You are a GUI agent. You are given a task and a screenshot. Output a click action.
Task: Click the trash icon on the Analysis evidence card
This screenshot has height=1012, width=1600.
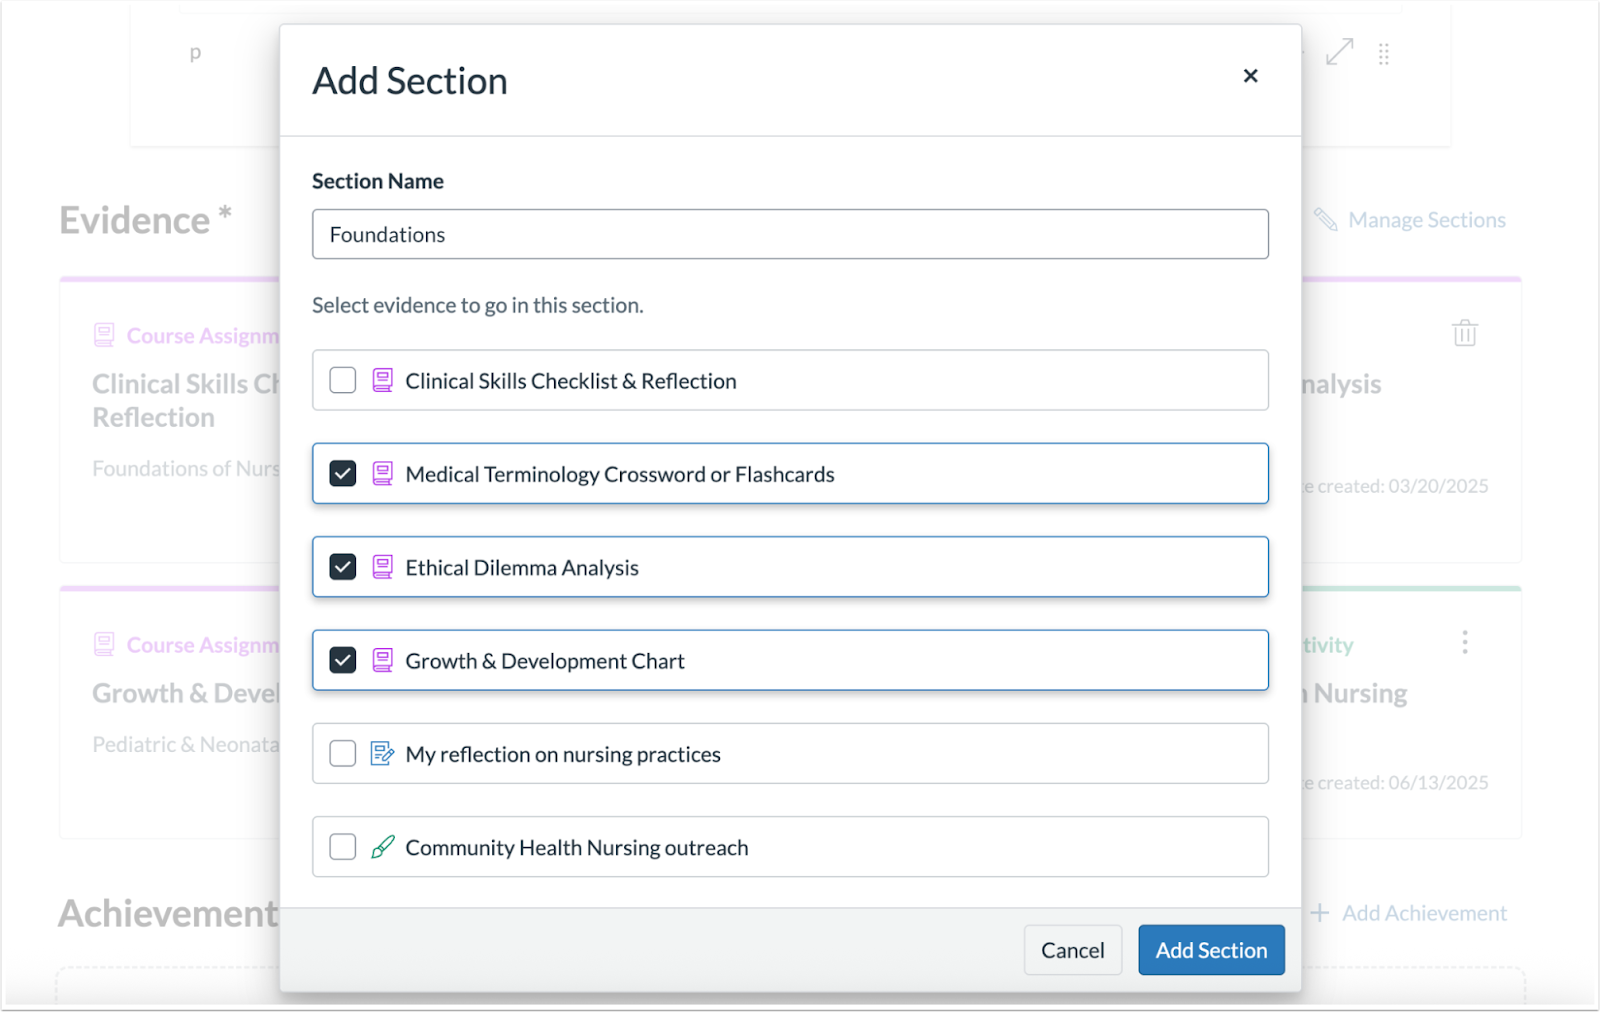[x=1464, y=333]
